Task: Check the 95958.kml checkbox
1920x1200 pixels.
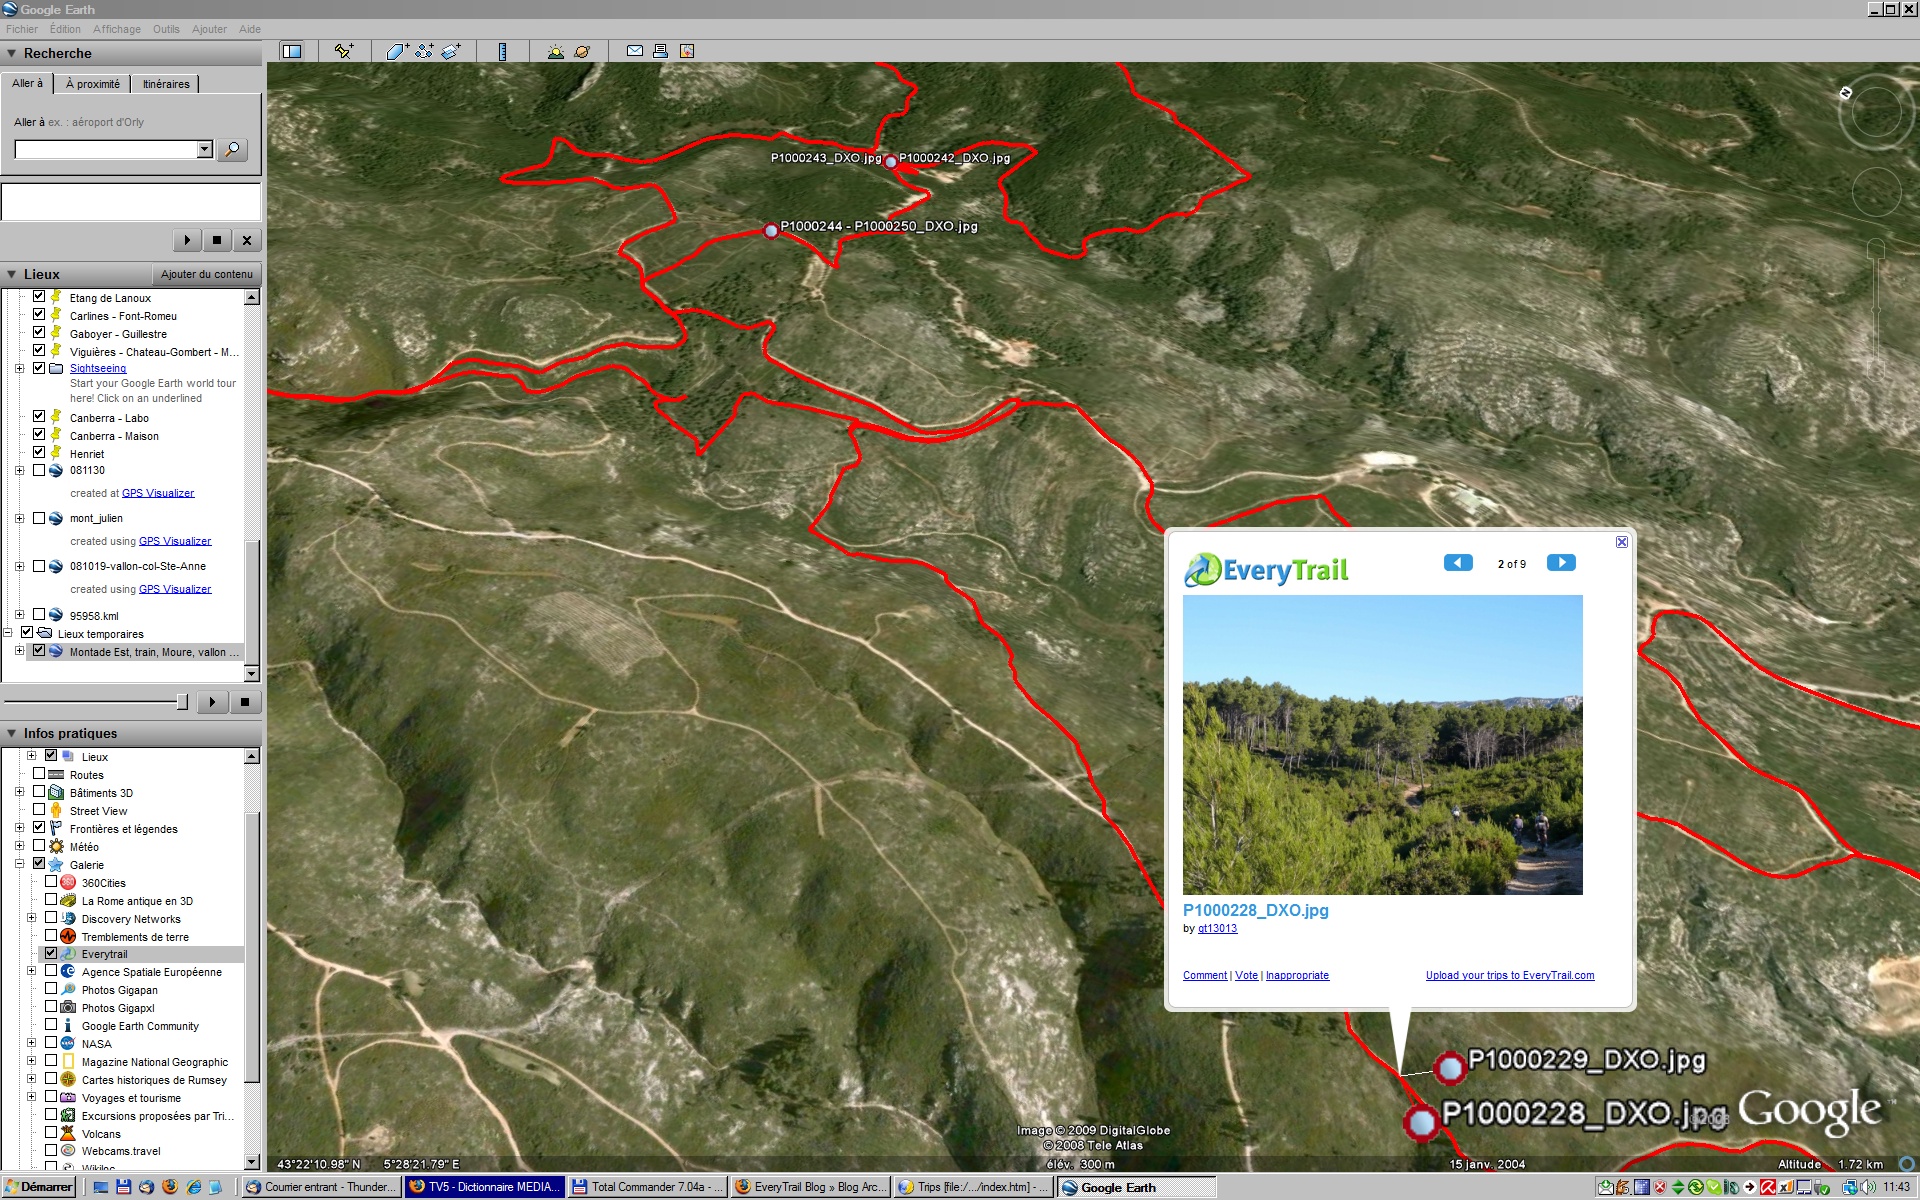Action: point(39,614)
